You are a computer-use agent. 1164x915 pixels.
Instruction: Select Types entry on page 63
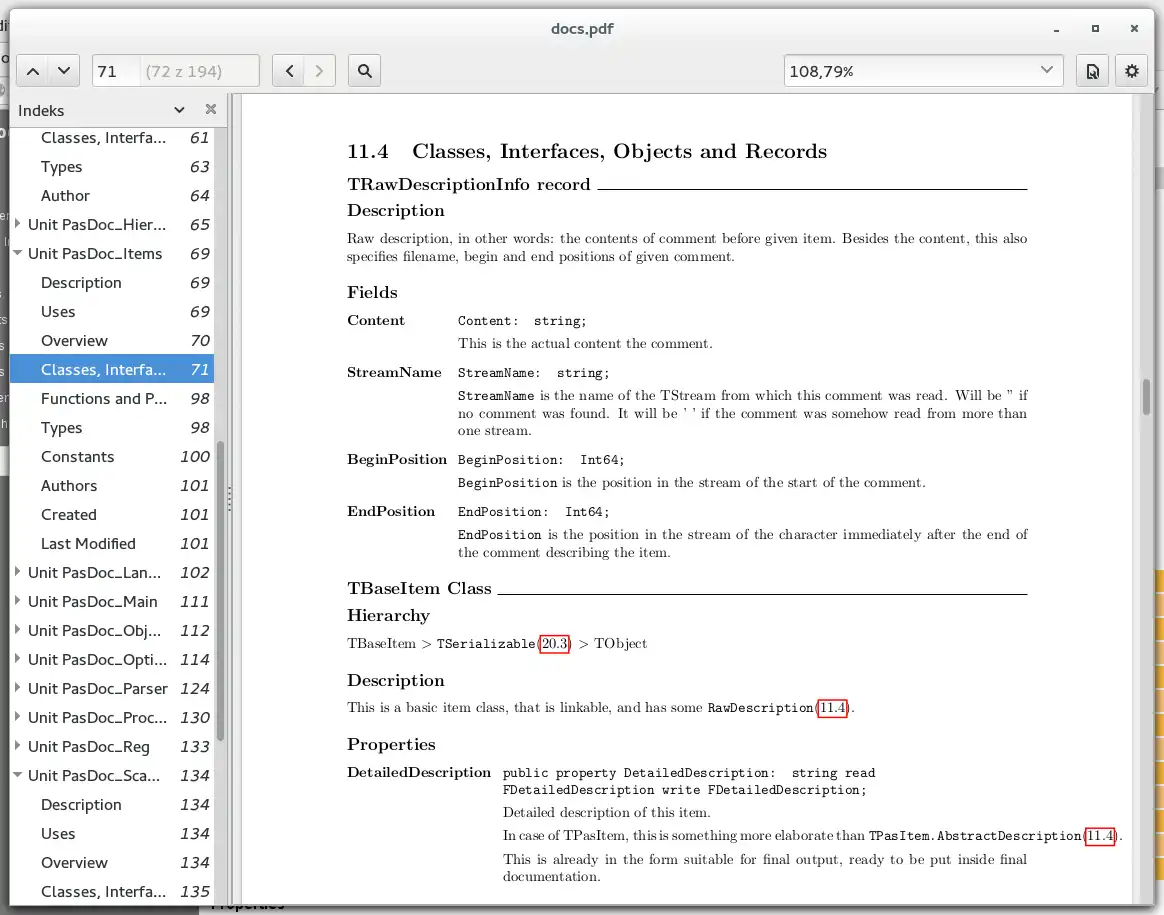coord(112,167)
